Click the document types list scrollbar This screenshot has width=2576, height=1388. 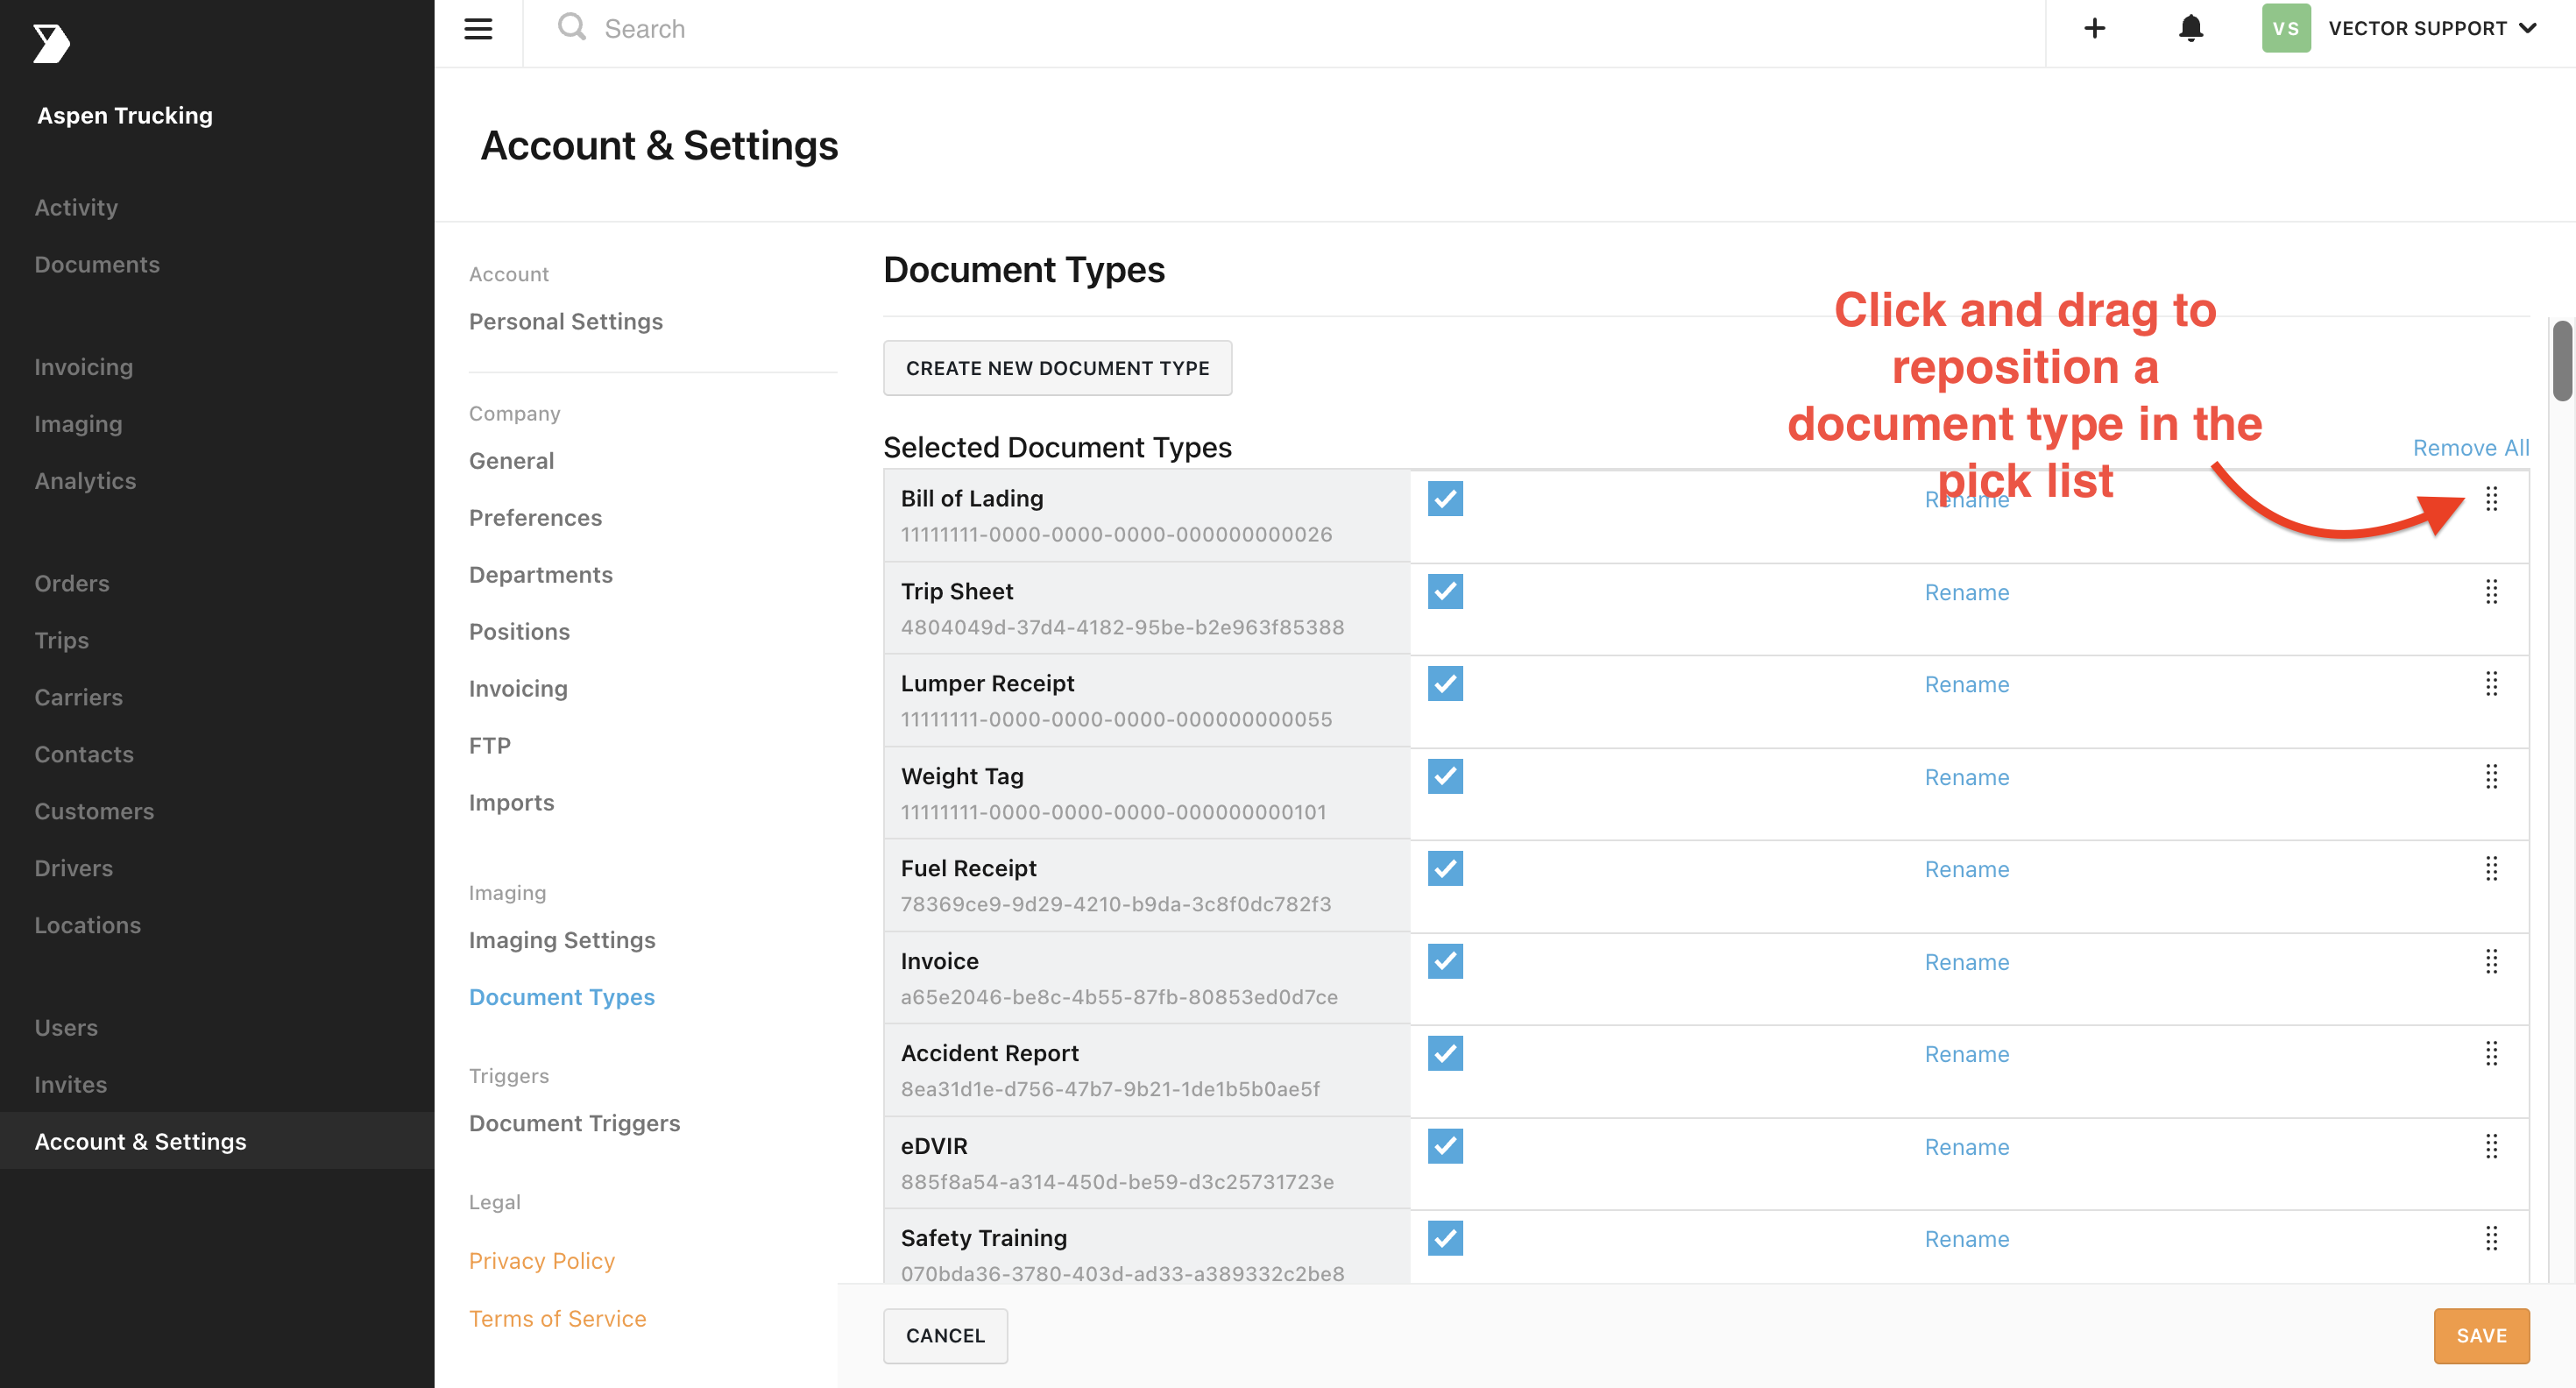tap(2560, 360)
